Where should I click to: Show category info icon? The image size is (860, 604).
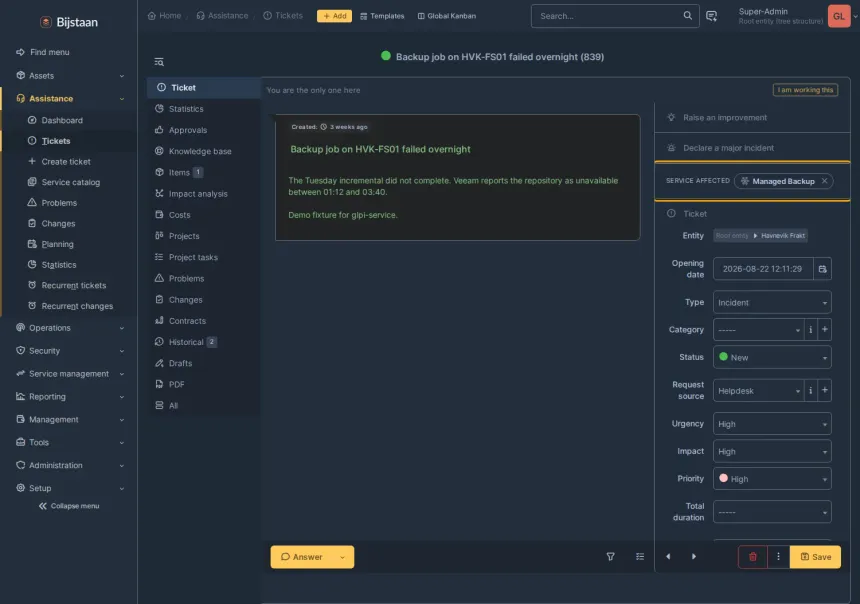pyautogui.click(x=811, y=330)
